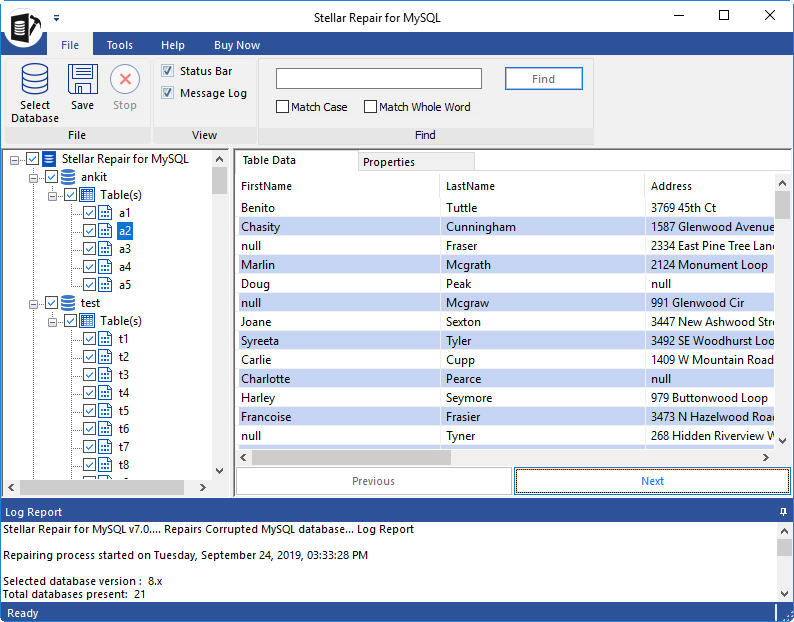Image resolution: width=794 pixels, height=622 pixels.
Task: Click table icon beside a2
Action: 106,231
